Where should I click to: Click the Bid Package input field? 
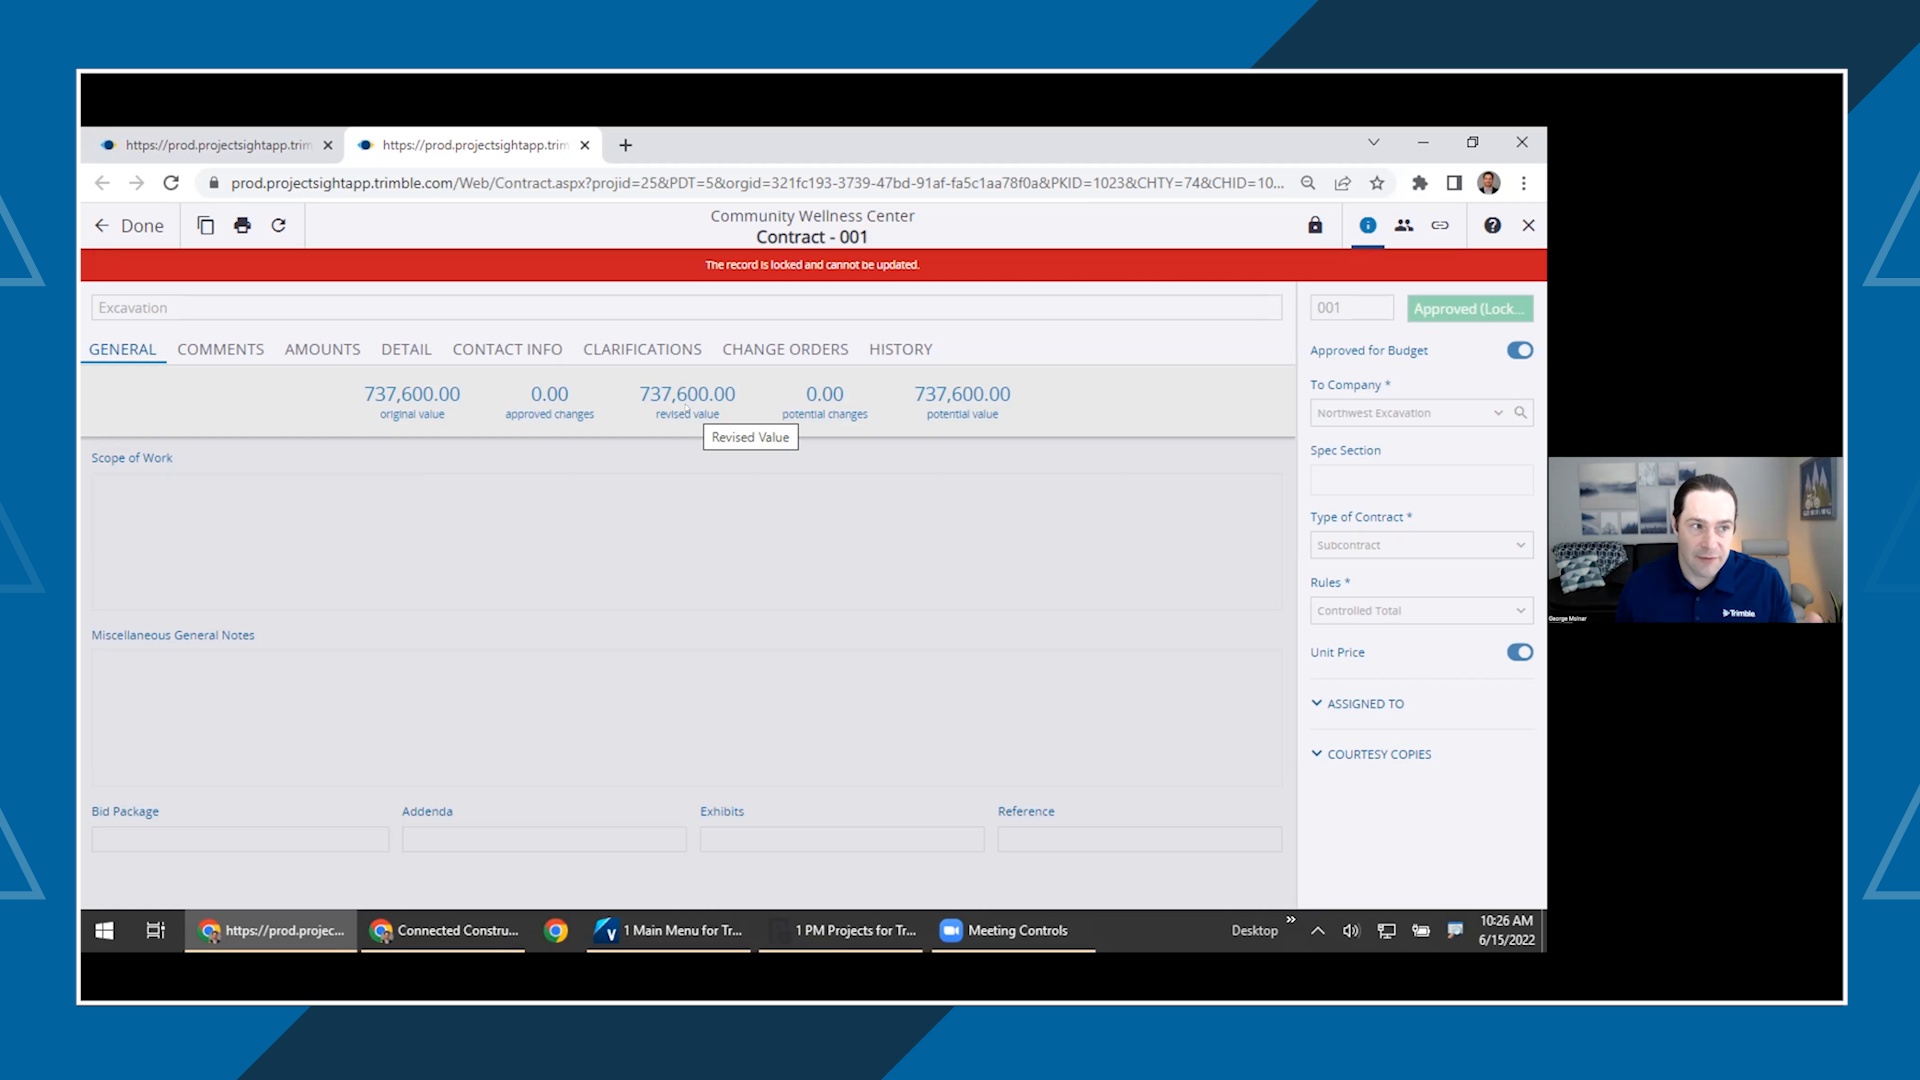(240, 839)
